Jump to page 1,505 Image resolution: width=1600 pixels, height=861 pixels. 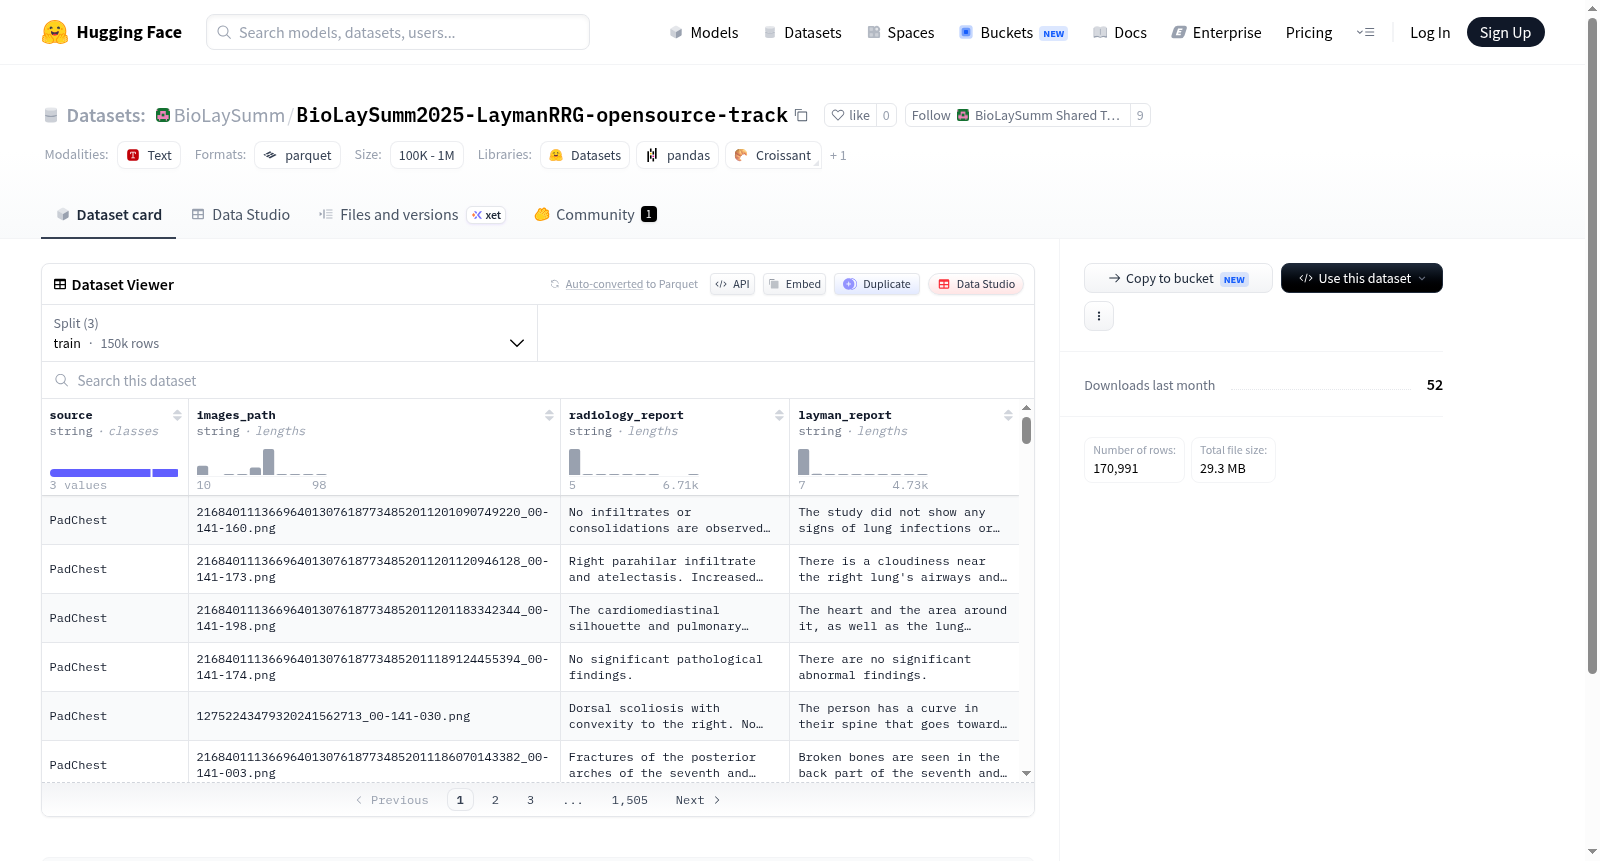point(630,800)
